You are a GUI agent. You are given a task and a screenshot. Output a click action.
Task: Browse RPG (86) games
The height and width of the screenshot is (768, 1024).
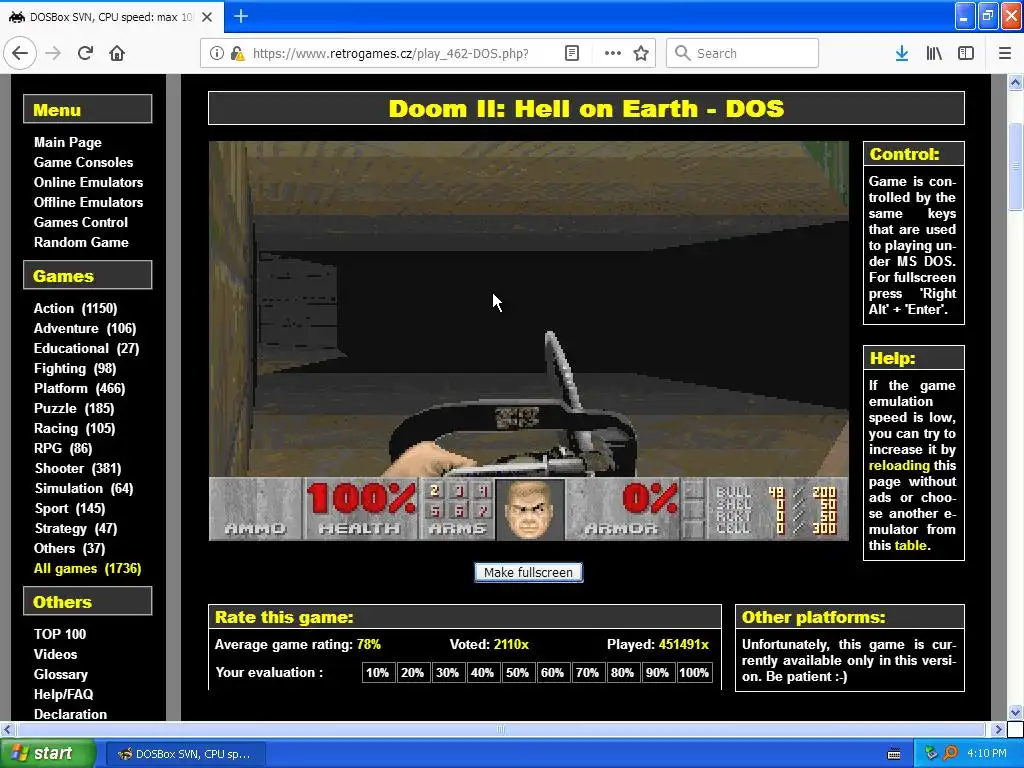[63, 449]
